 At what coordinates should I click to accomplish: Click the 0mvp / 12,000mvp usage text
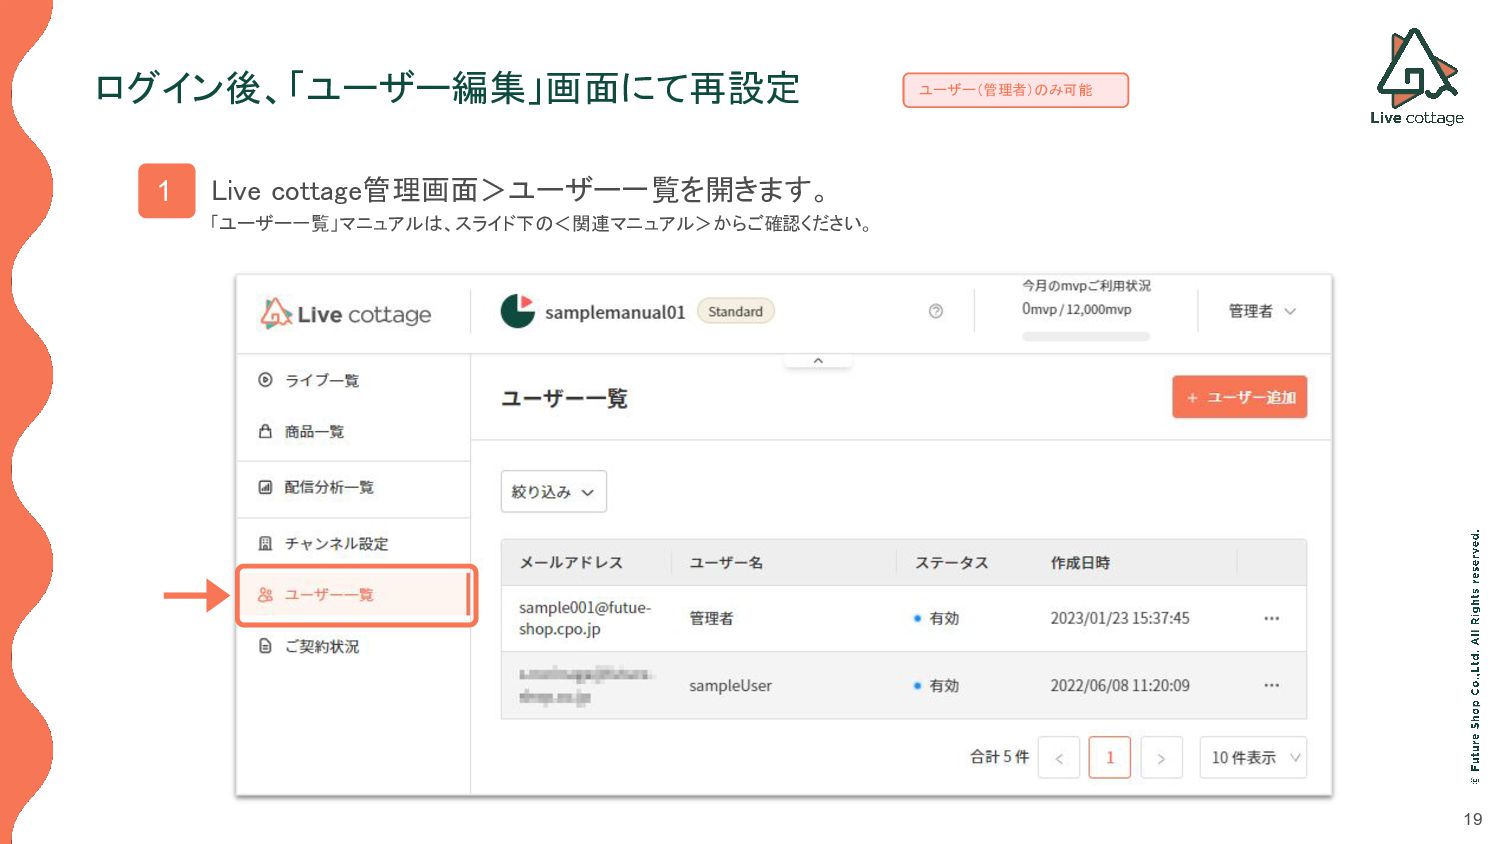tap(1077, 309)
